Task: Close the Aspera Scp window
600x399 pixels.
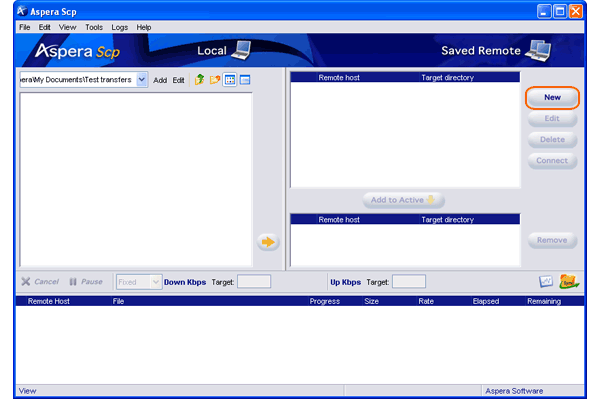Action: coord(576,11)
